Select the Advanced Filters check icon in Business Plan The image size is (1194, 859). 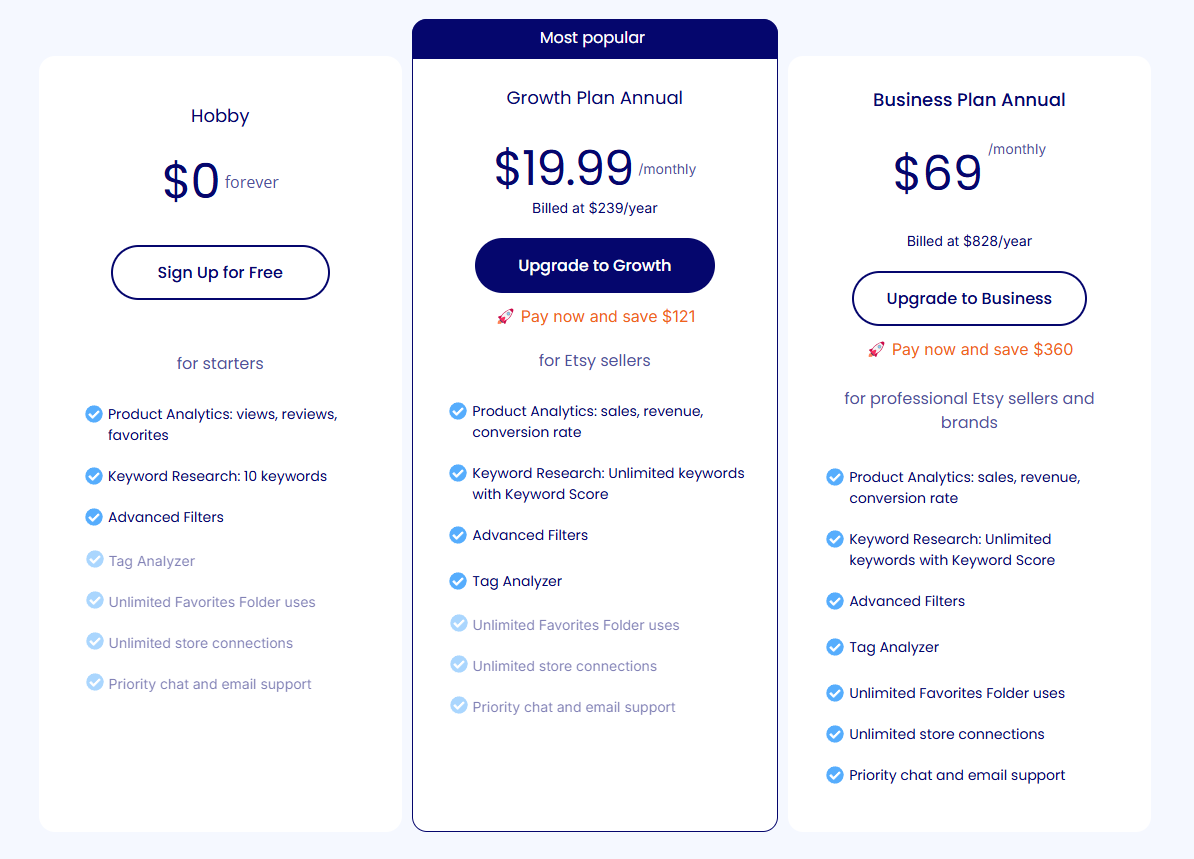pos(835,600)
